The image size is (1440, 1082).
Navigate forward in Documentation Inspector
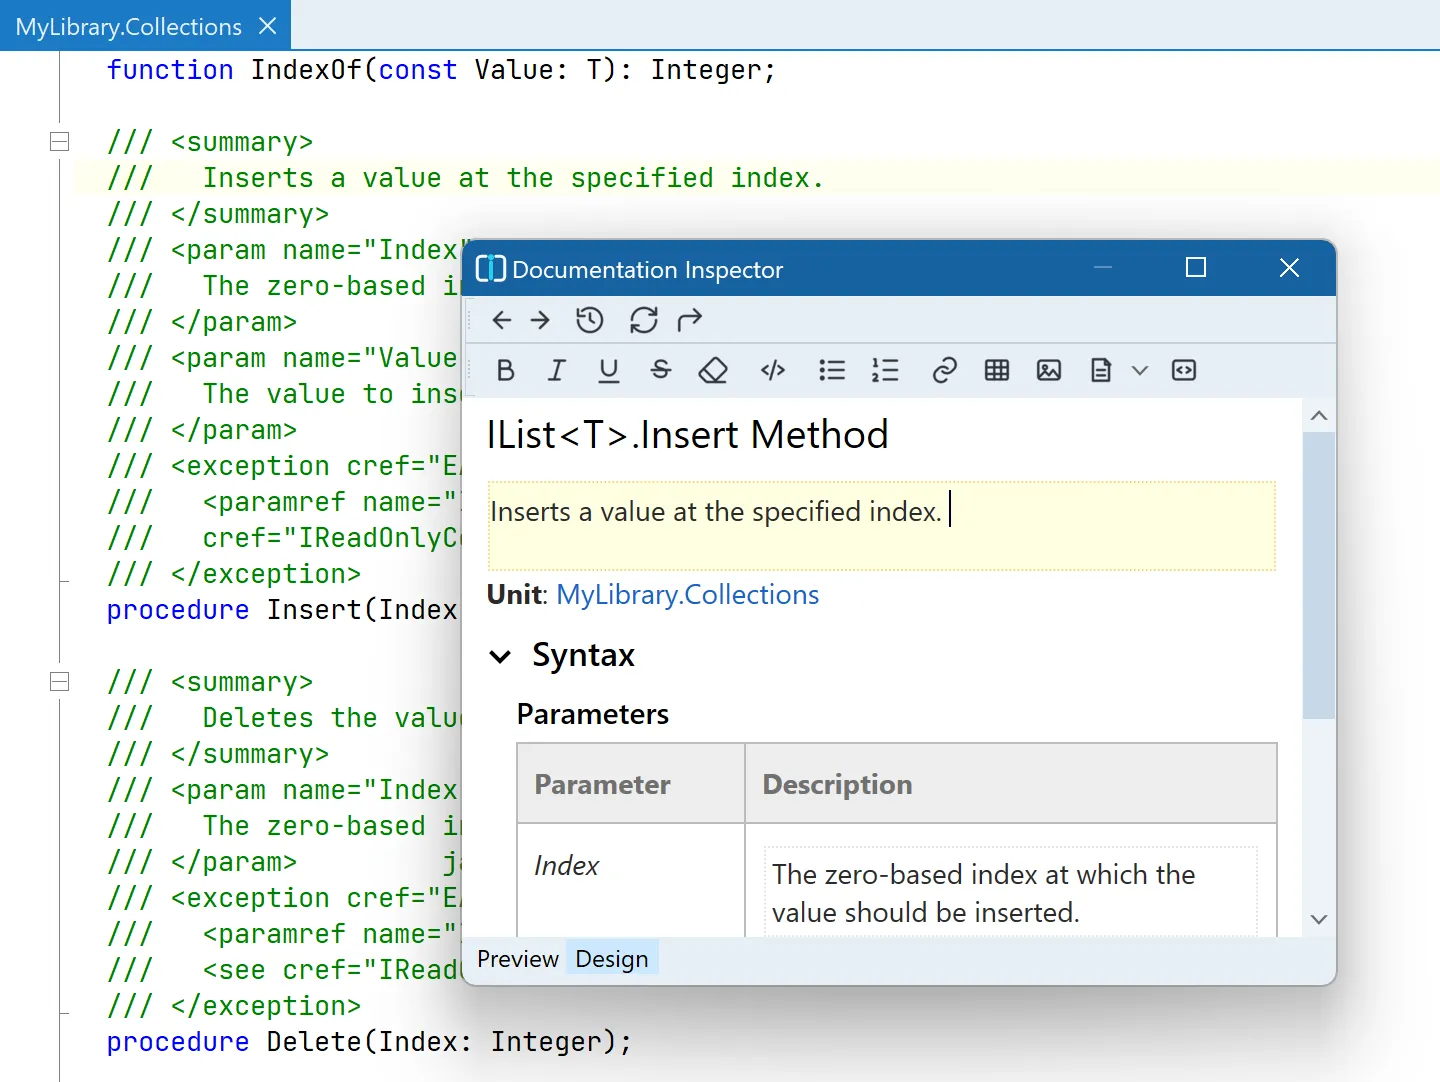(x=540, y=320)
